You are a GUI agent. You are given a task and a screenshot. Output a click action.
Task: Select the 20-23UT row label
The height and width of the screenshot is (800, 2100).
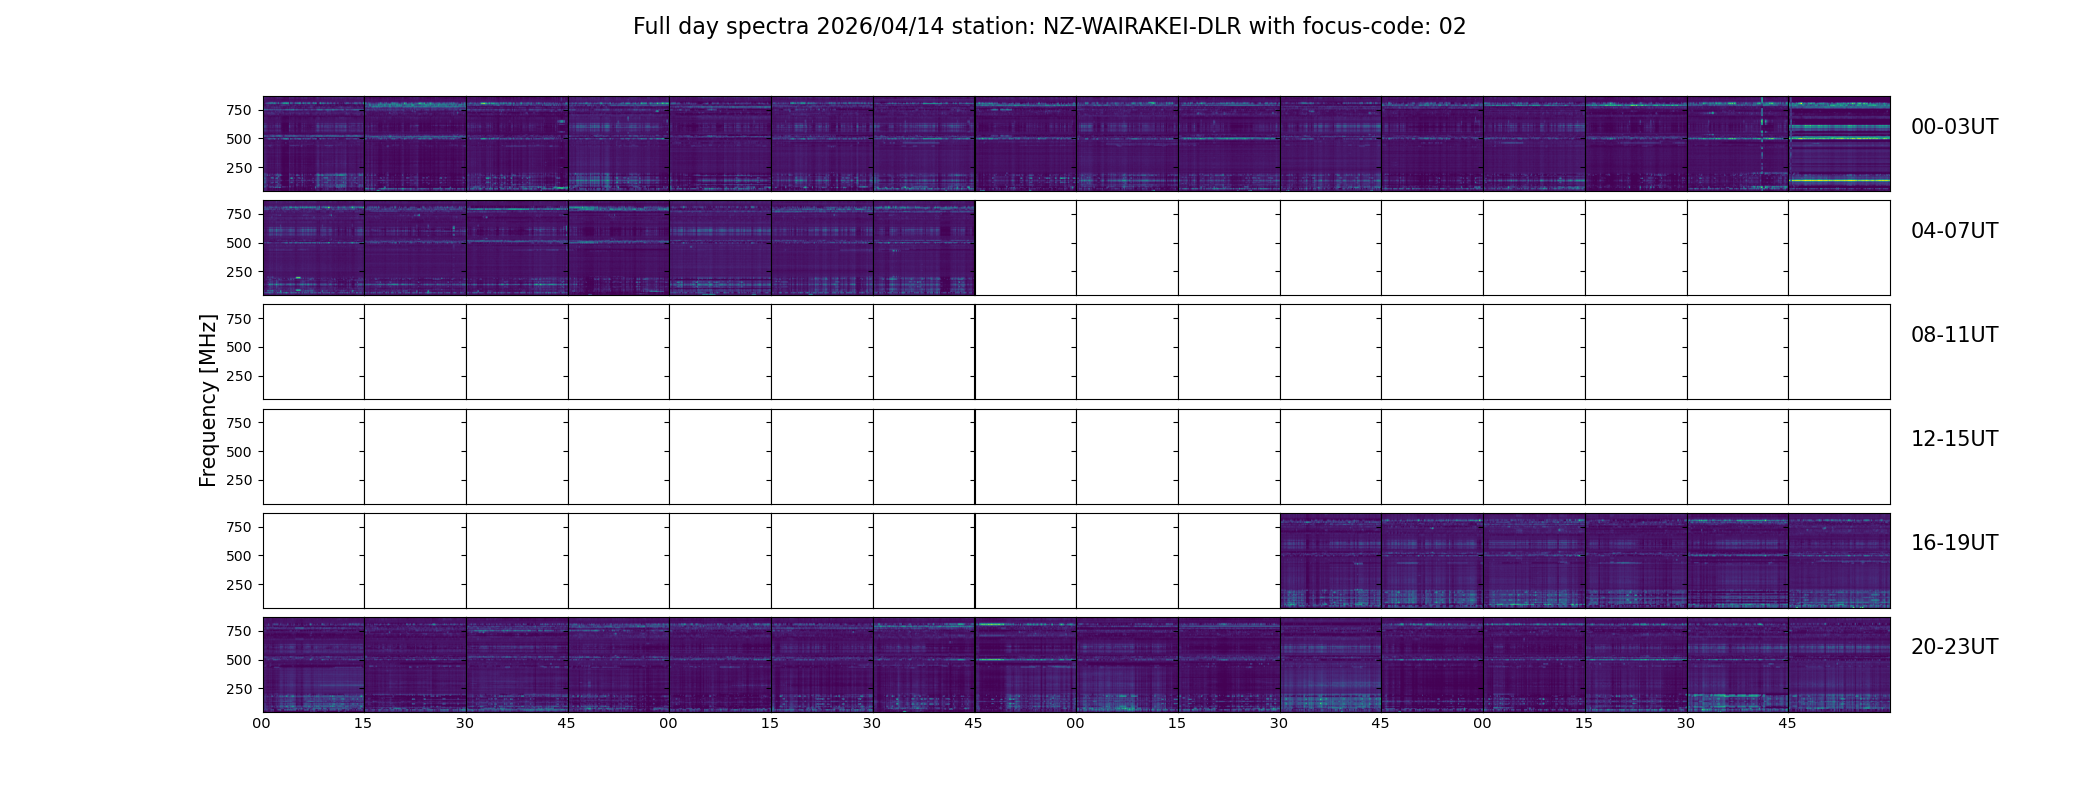1954,647
